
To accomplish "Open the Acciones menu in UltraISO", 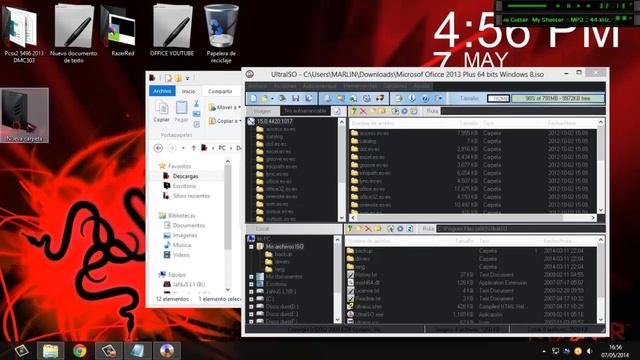I will [x=285, y=86].
